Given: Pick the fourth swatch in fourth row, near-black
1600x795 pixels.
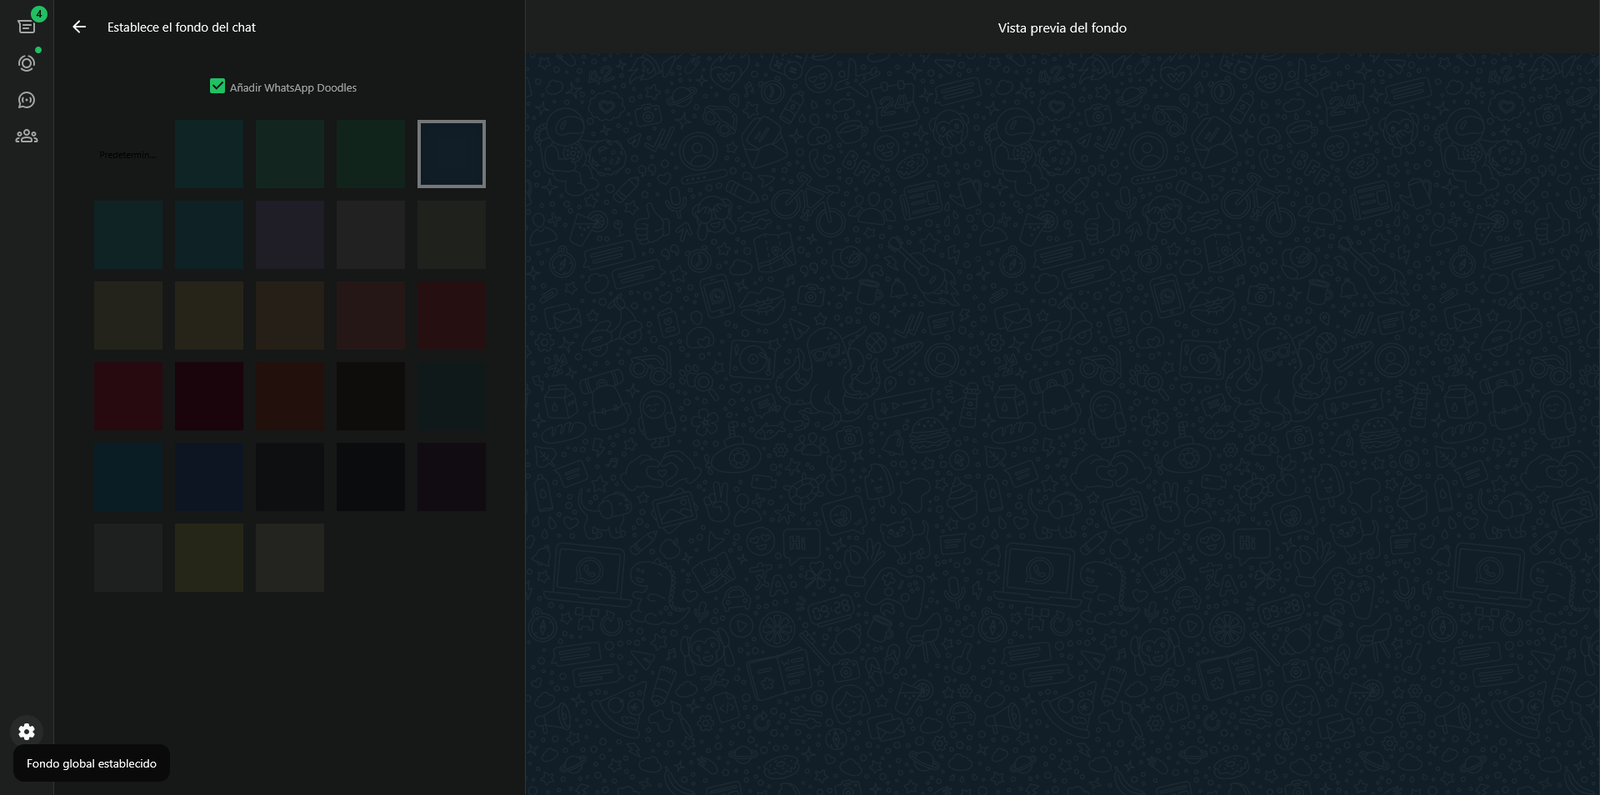Looking at the screenshot, I should [371, 396].
